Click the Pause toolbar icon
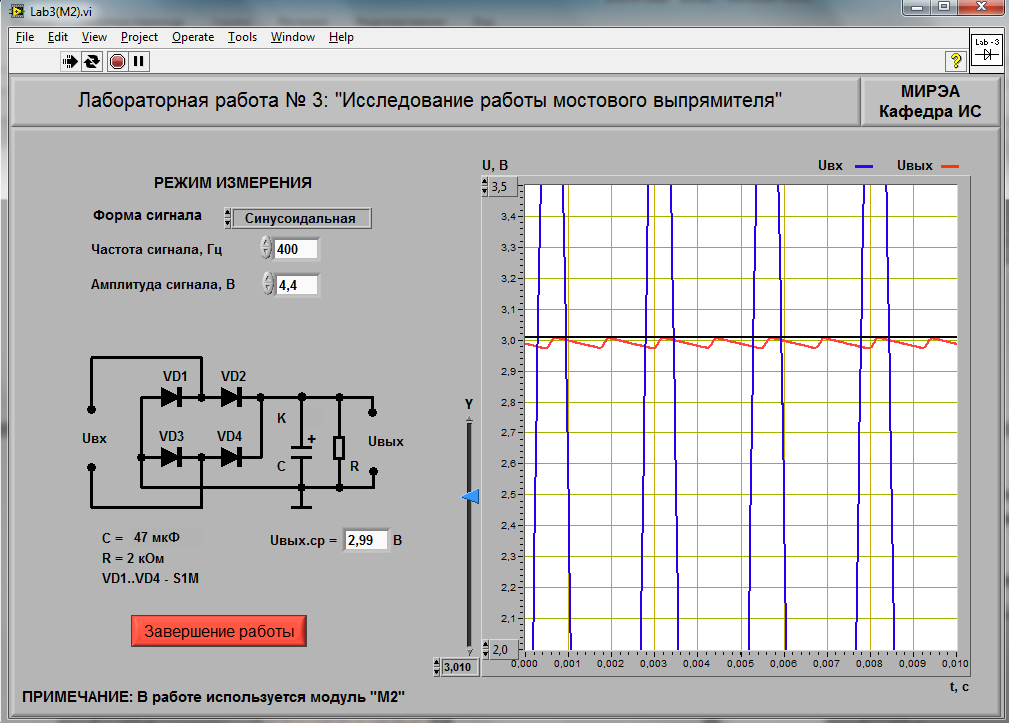 138,62
